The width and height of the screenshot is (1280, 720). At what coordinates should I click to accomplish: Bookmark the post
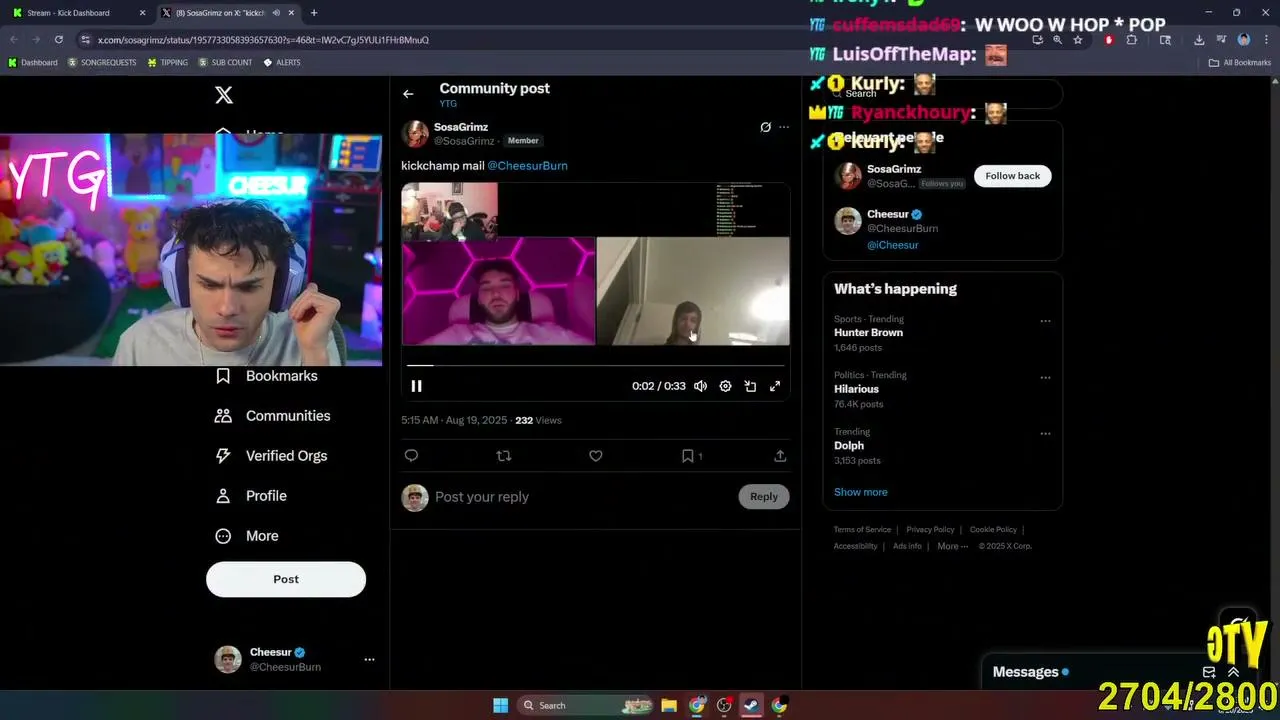coord(688,456)
